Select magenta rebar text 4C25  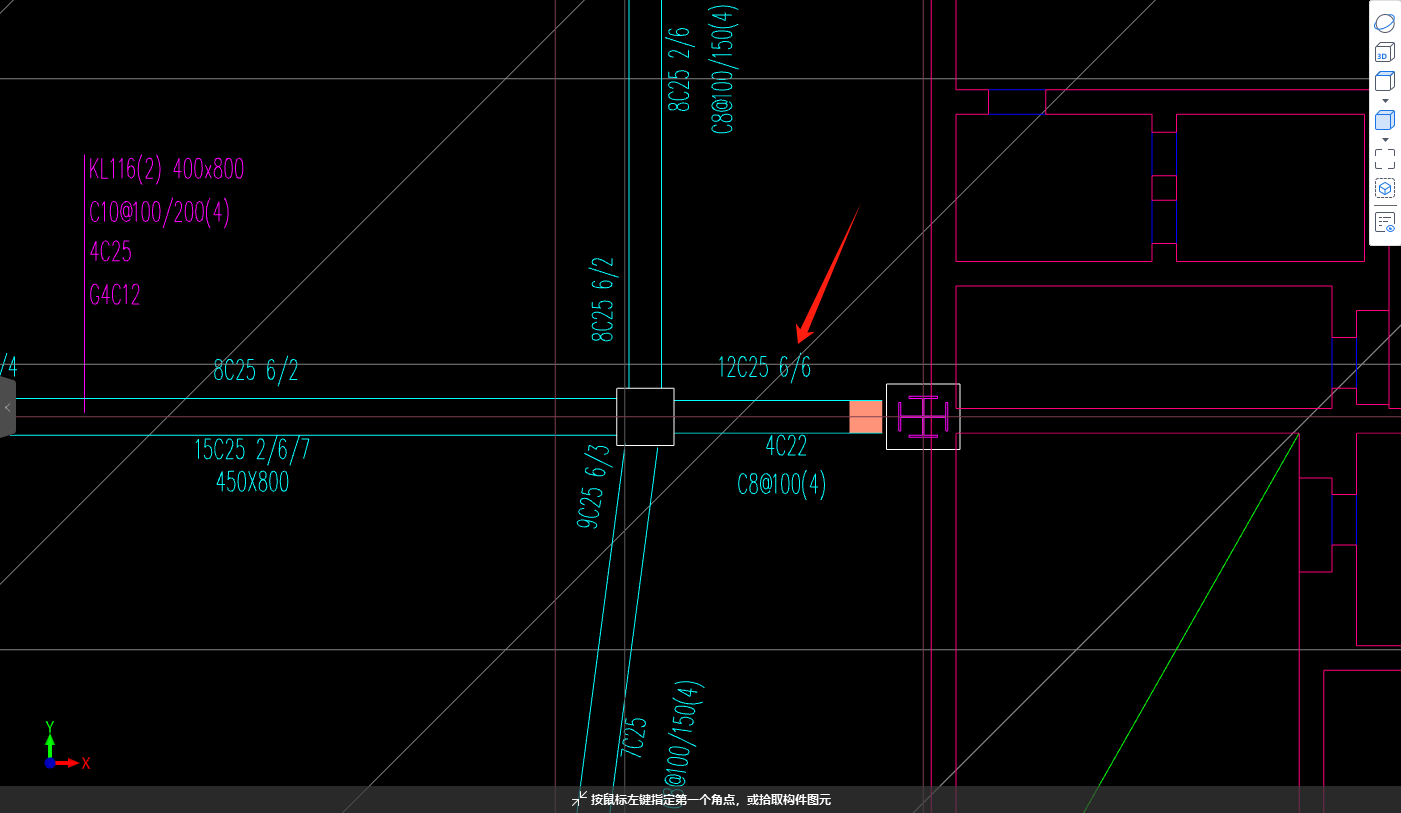[110, 252]
